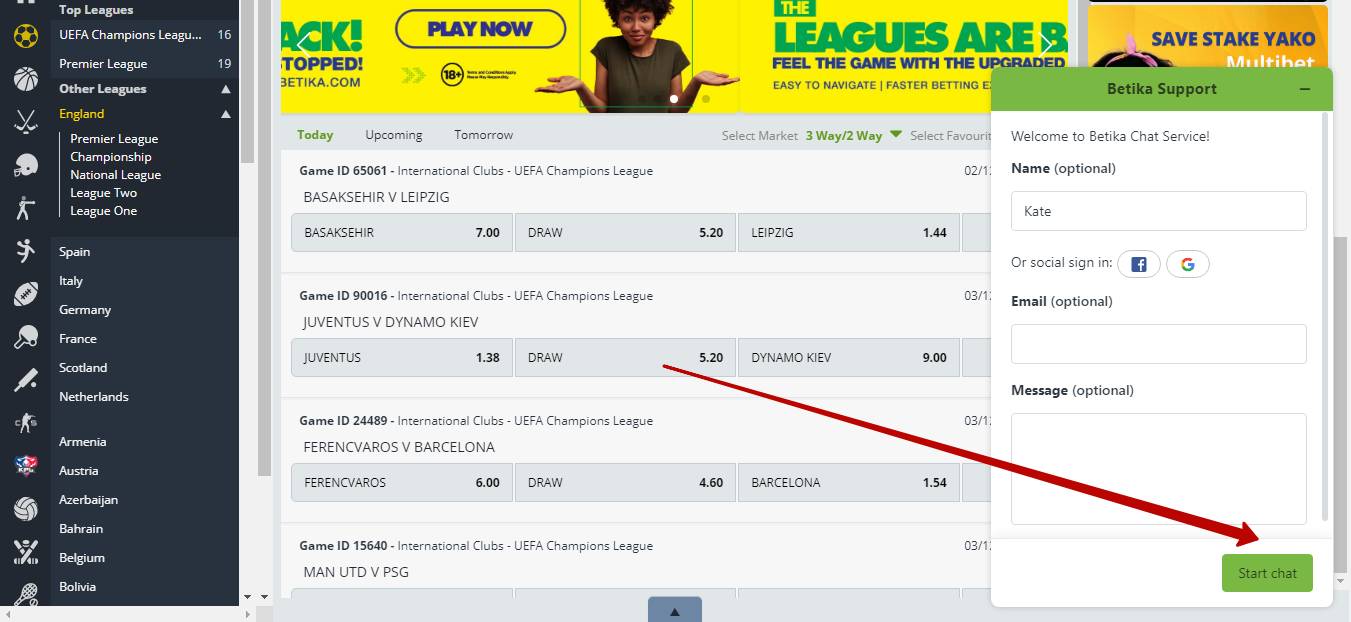Click the Start chat button
The height and width of the screenshot is (622, 1351).
click(1267, 573)
